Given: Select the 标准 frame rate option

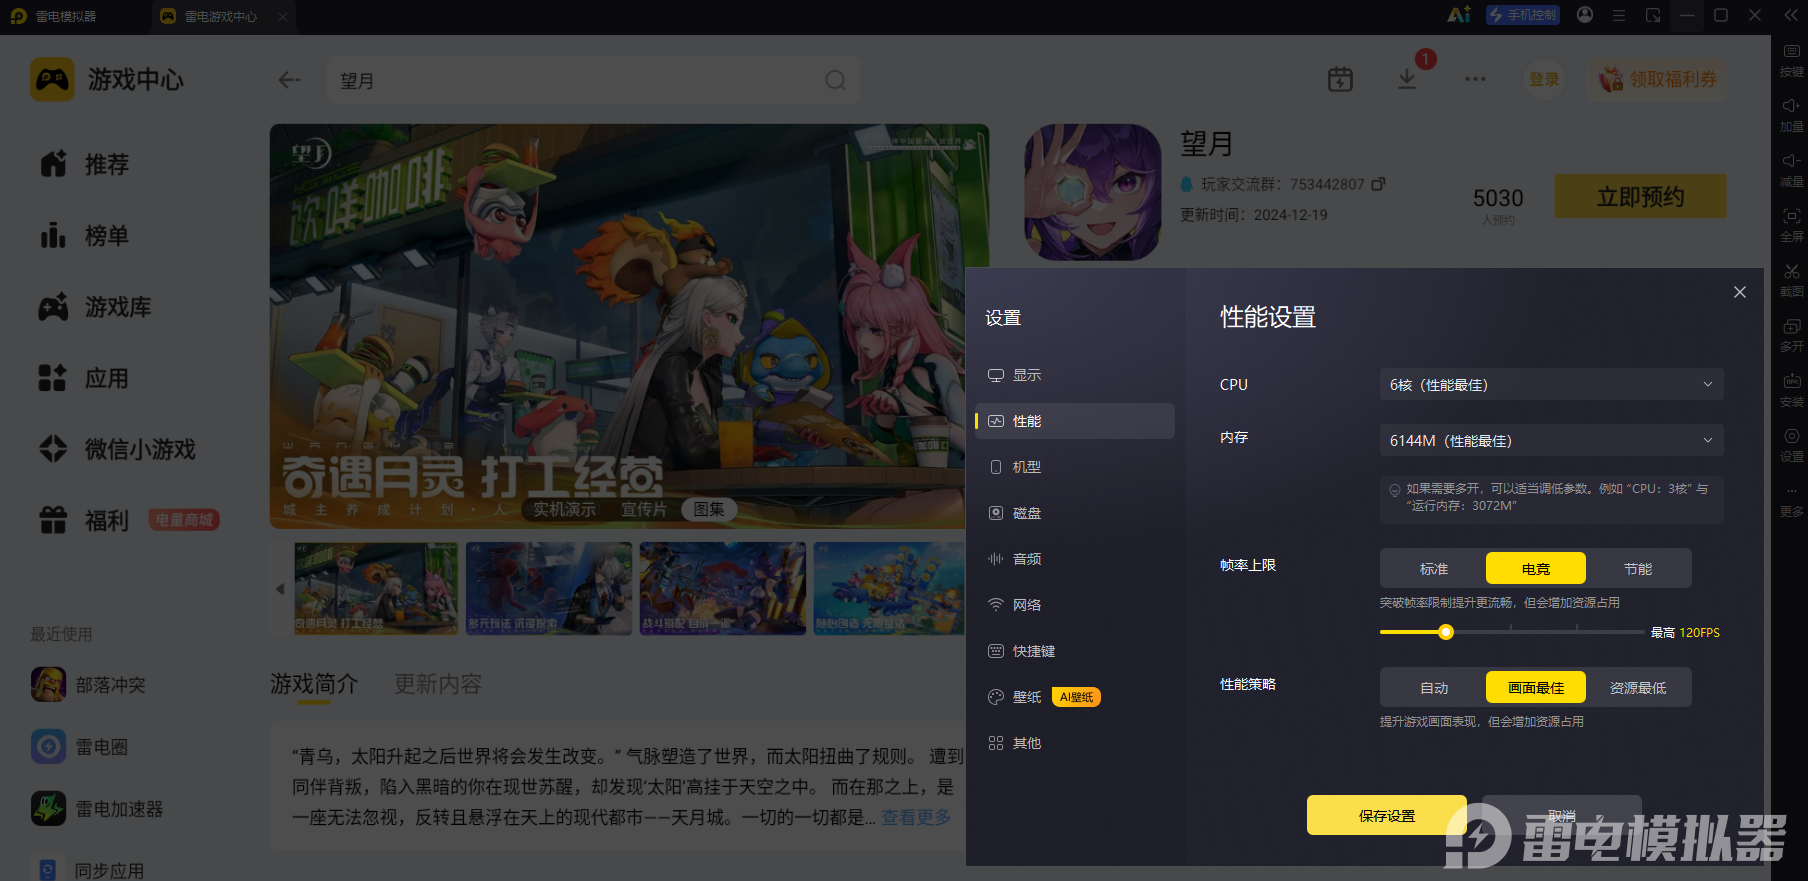Looking at the screenshot, I should [1434, 569].
